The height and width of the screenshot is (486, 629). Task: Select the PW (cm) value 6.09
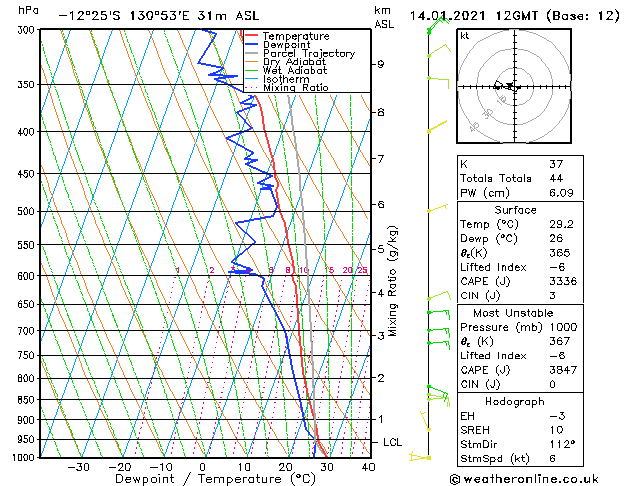[561, 193]
